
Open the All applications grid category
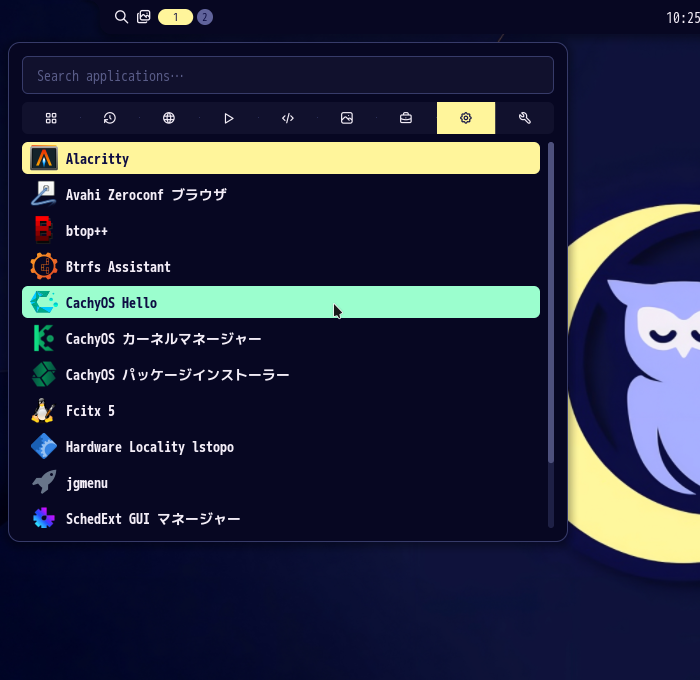pyautogui.click(x=51, y=118)
